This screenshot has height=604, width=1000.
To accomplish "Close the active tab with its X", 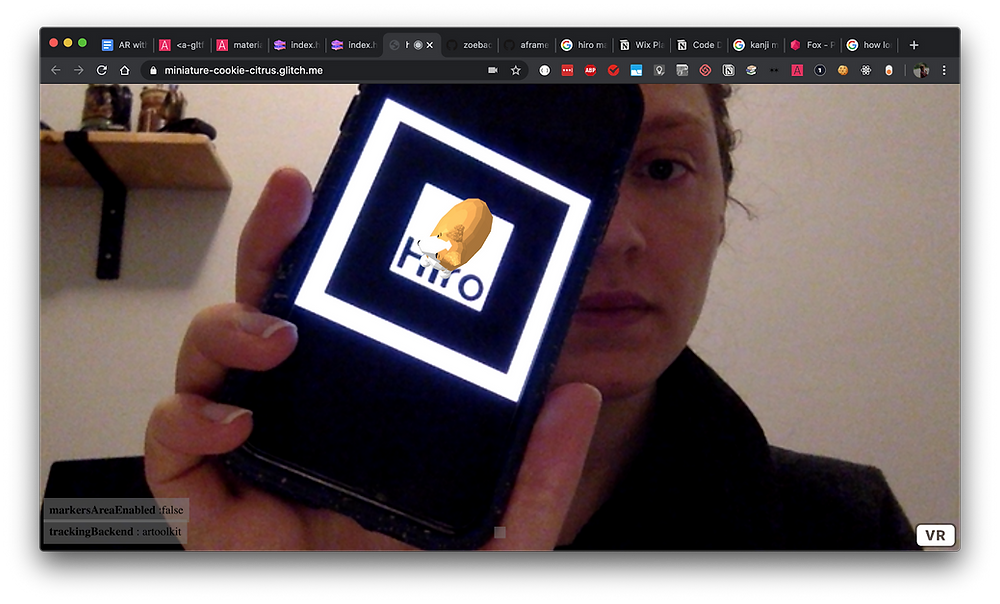I will [x=430, y=45].
